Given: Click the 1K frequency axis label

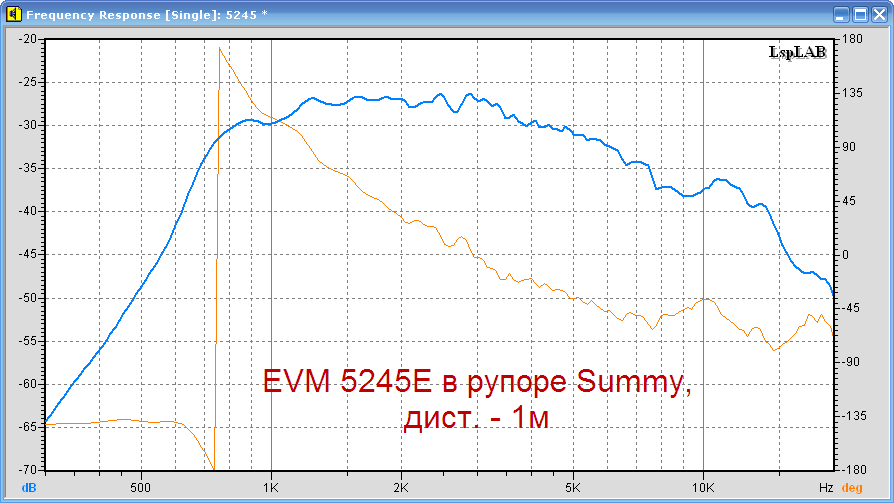Looking at the screenshot, I should coord(271,488).
